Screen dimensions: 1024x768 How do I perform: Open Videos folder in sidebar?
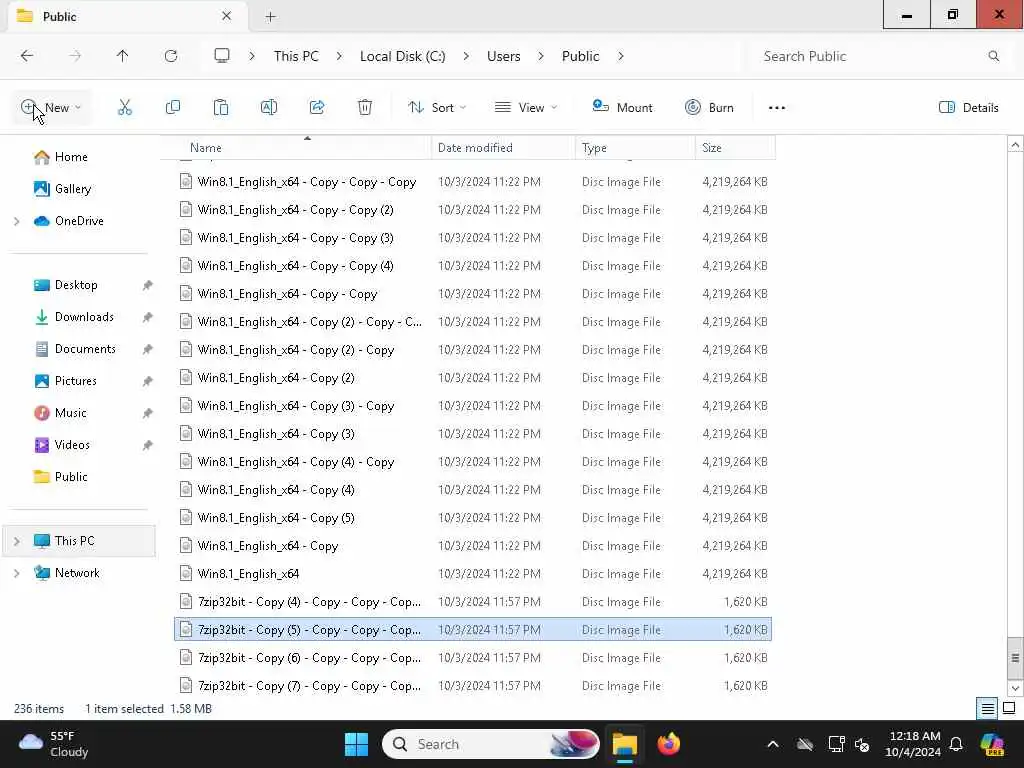72,445
